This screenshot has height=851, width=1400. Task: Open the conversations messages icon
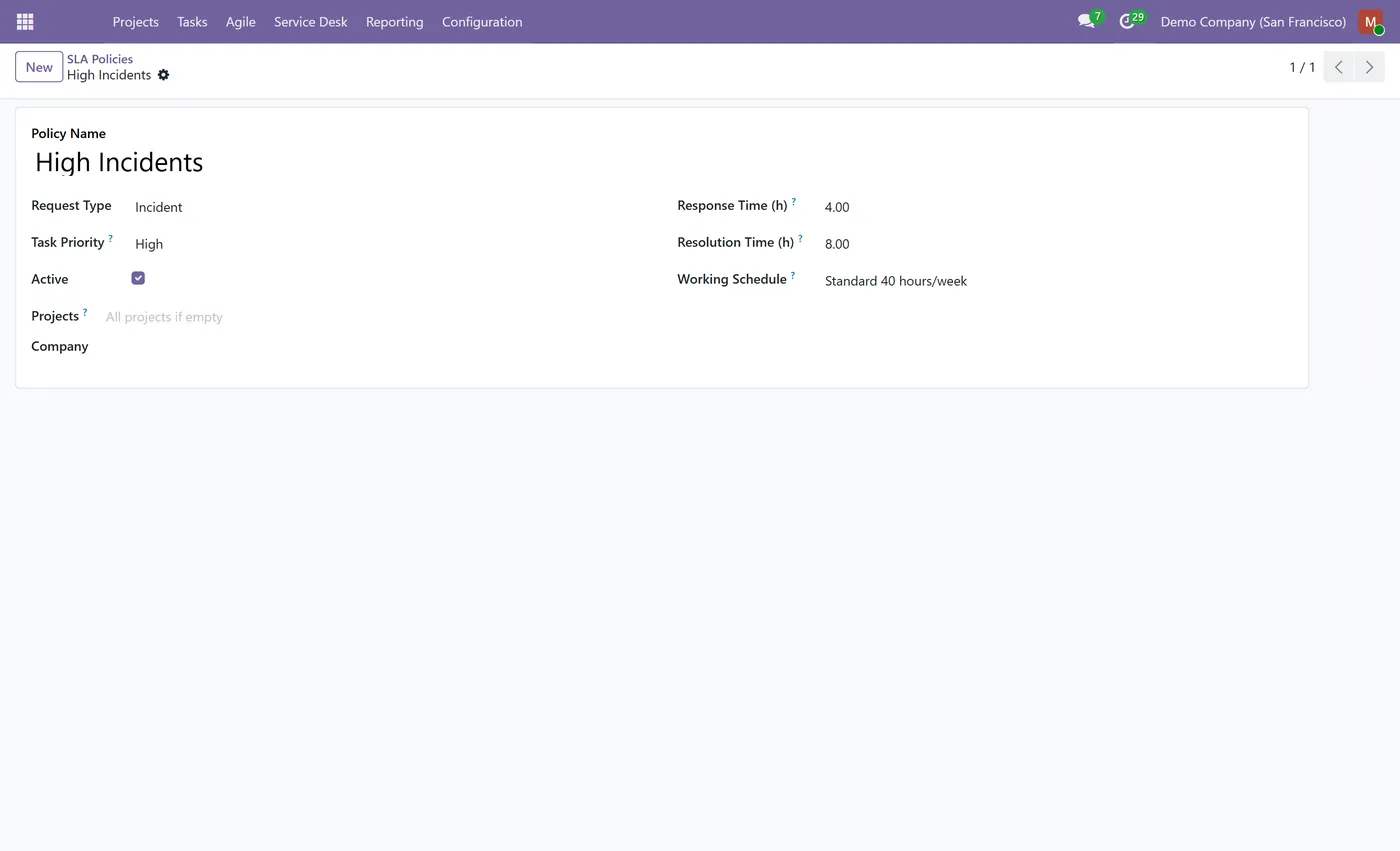pos(1086,21)
